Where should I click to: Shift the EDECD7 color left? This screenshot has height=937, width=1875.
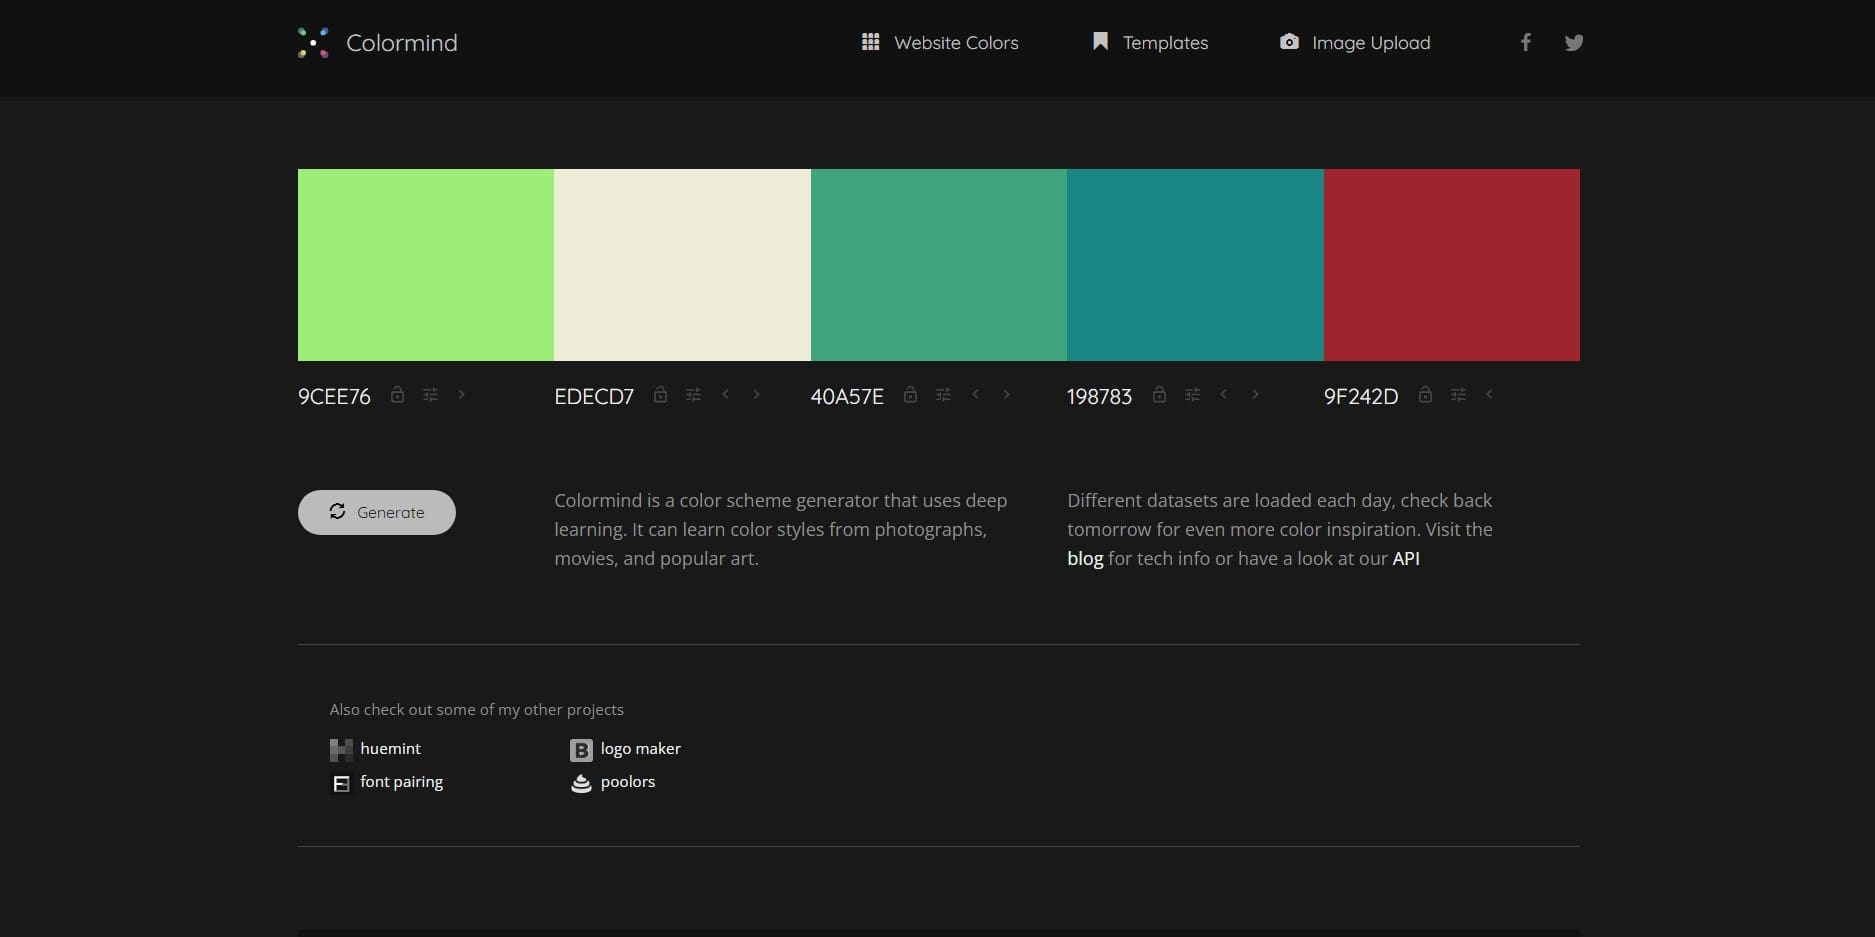tap(725, 395)
